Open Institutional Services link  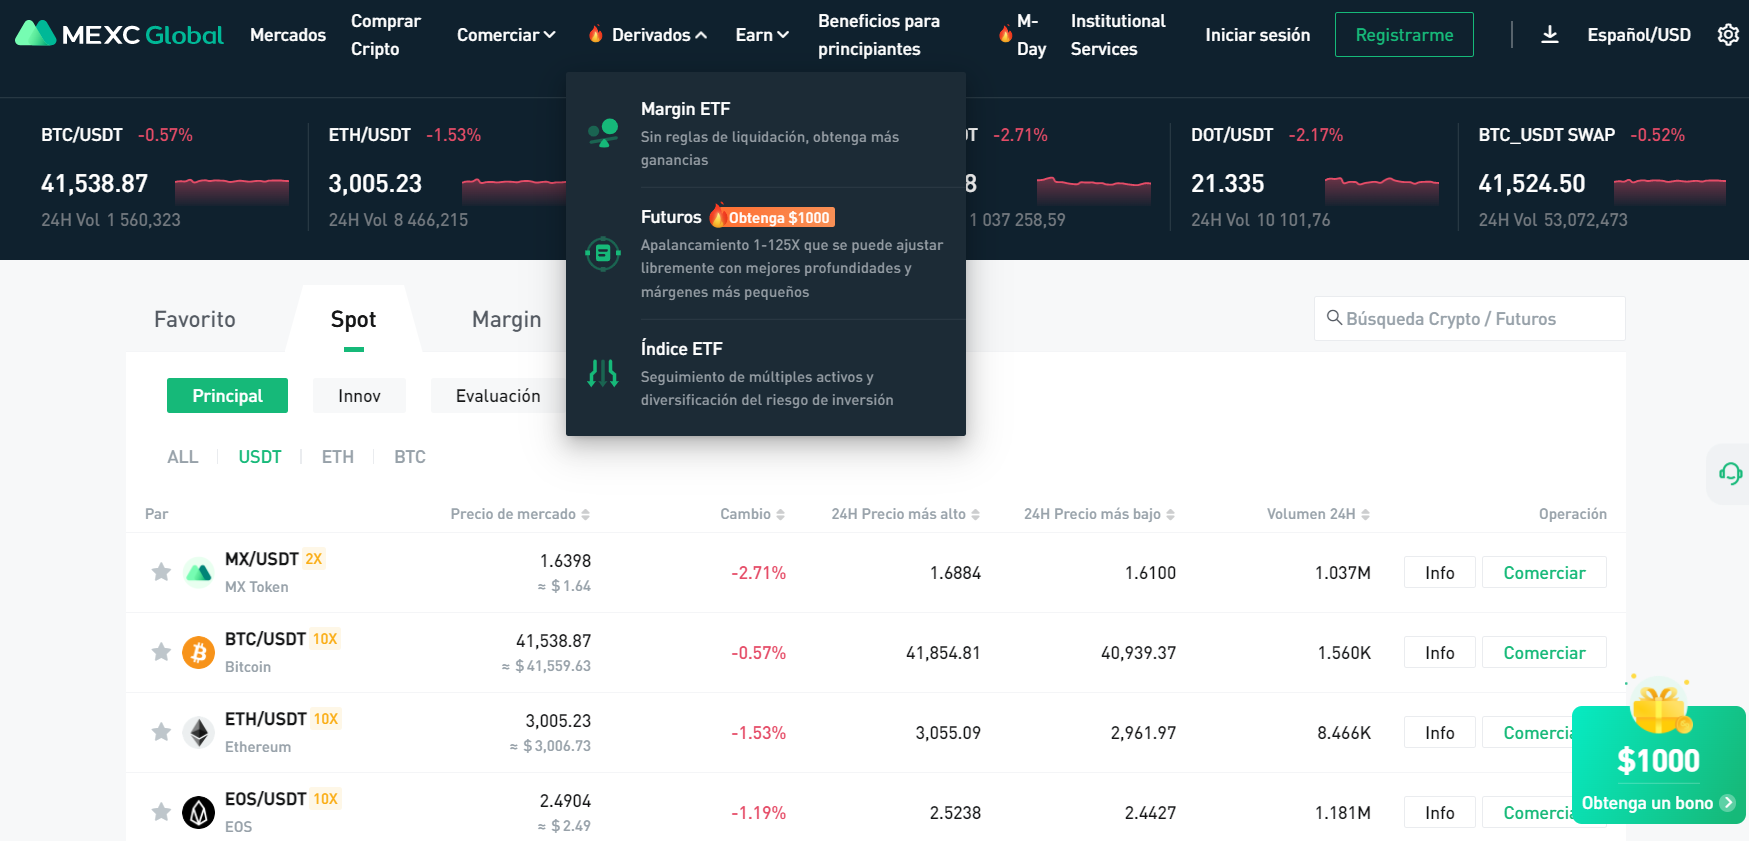click(1118, 35)
